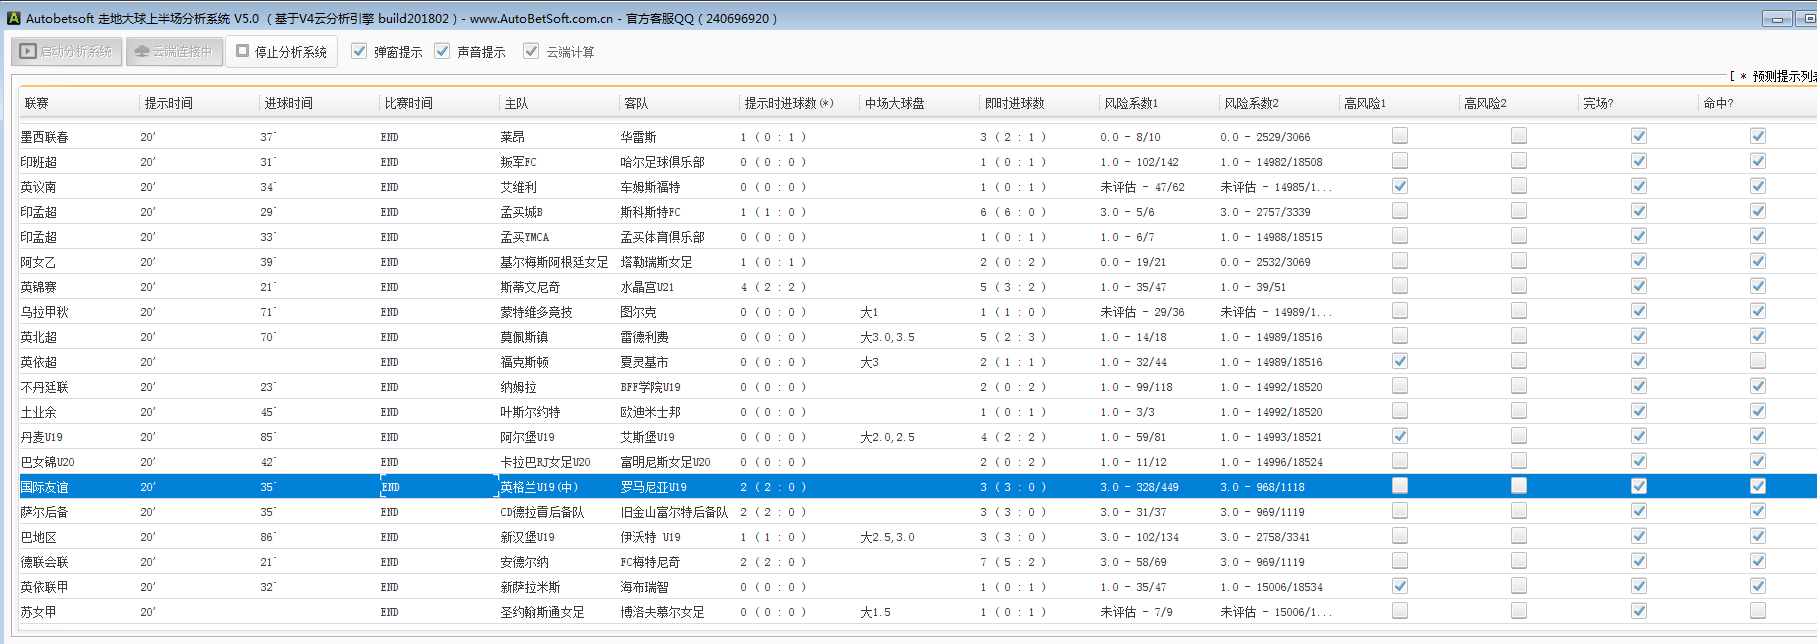Tick 命中? checkbox for the 英依超 row
1817x644 pixels.
coord(1758,361)
